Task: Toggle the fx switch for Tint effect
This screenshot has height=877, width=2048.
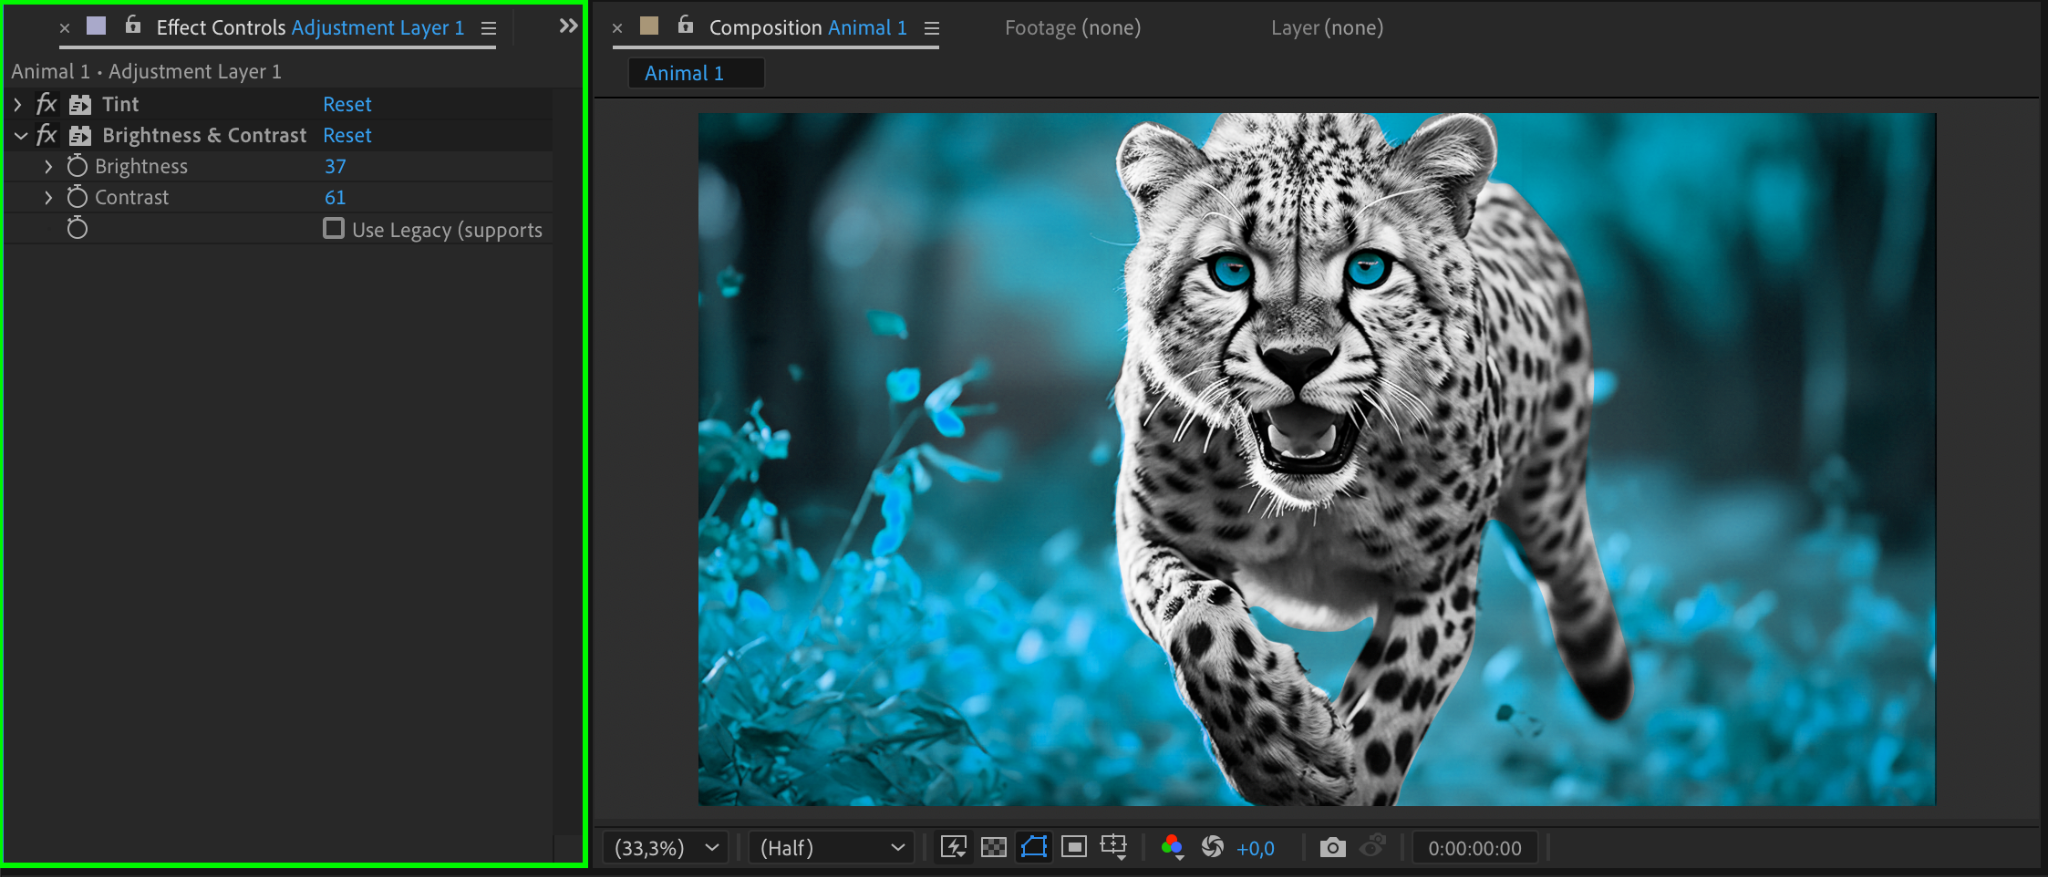Action: [x=46, y=104]
